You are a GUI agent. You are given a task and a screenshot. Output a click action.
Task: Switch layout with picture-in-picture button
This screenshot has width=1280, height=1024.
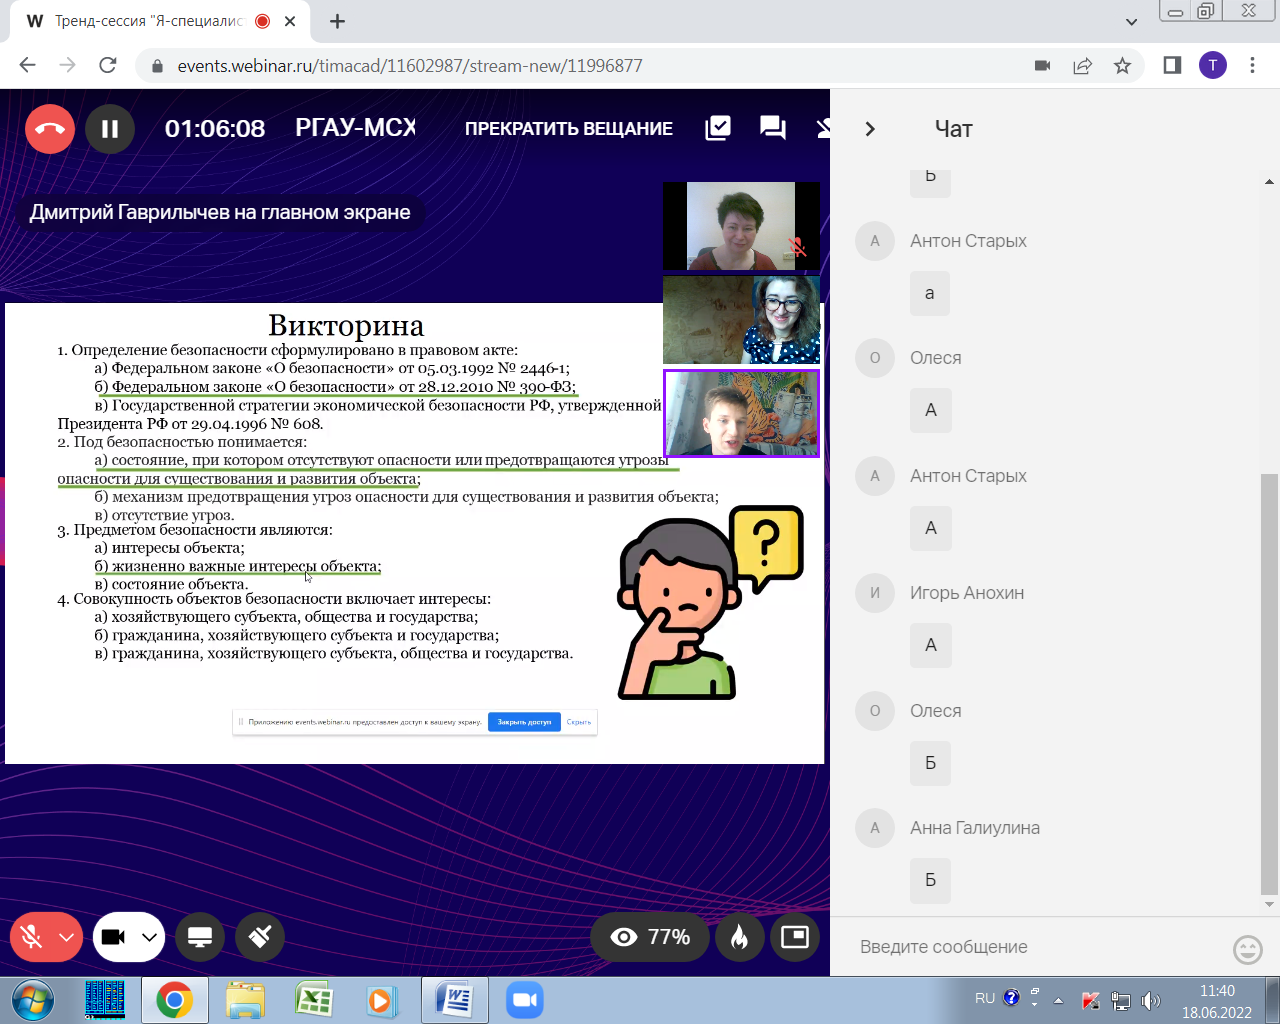click(x=795, y=937)
